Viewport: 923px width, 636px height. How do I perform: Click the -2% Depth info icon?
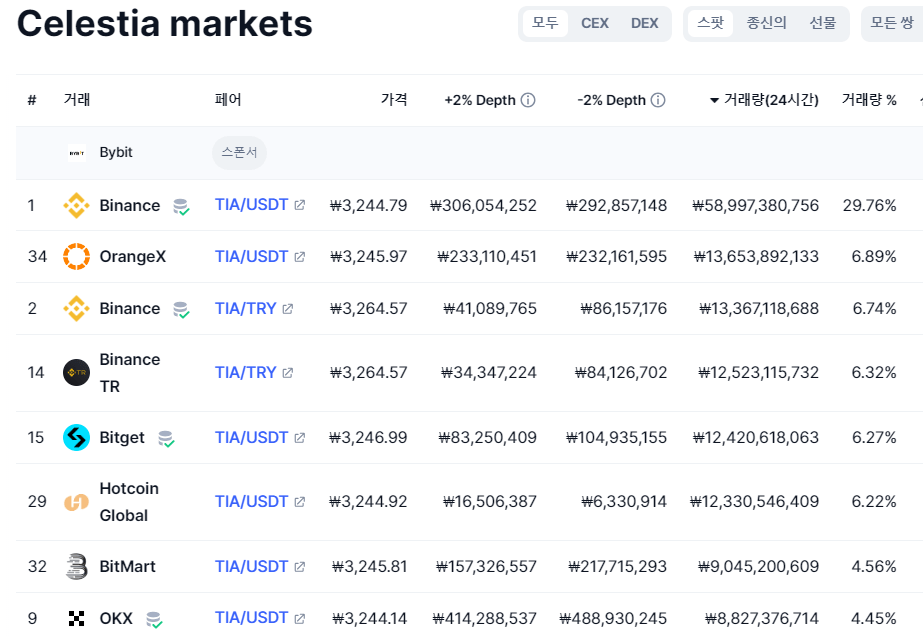(659, 100)
